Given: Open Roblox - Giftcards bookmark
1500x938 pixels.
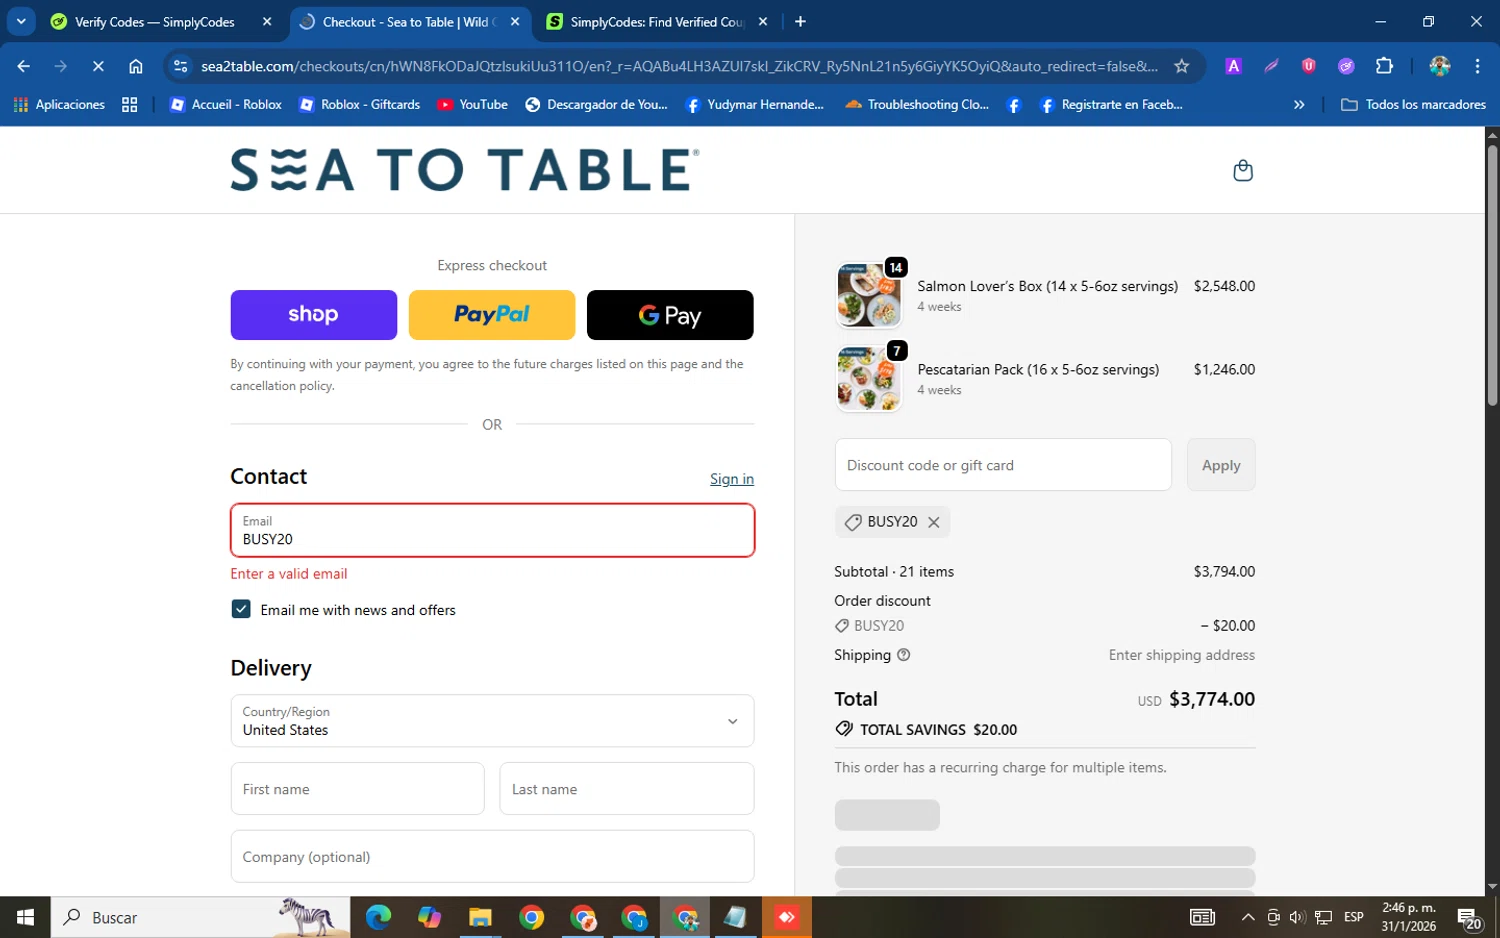Looking at the screenshot, I should [360, 104].
